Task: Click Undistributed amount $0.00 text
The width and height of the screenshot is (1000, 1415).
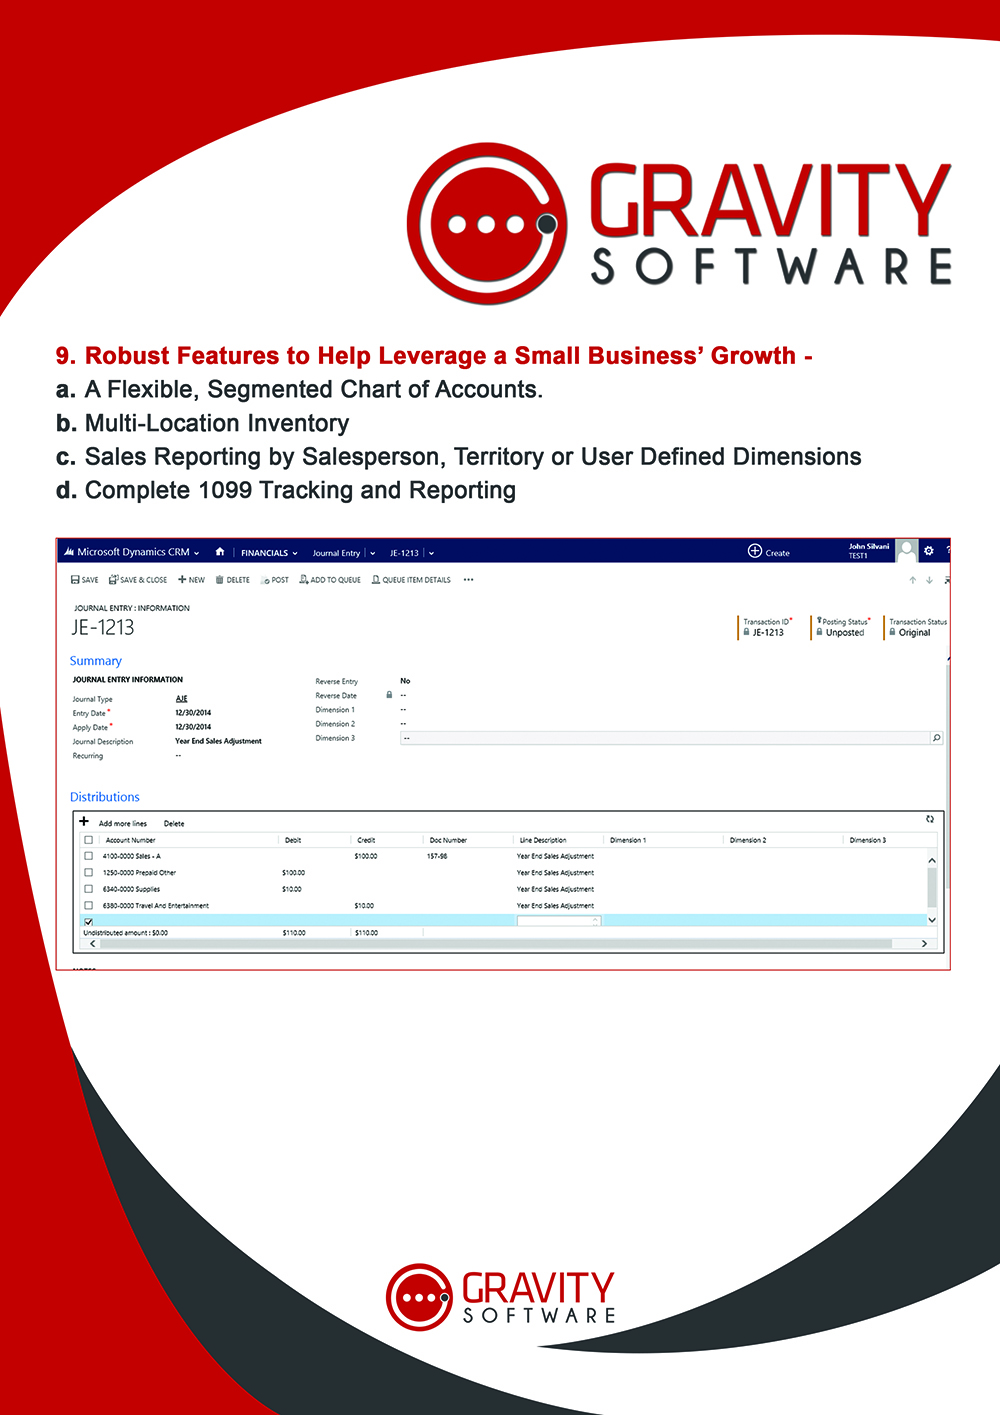Action: [126, 933]
